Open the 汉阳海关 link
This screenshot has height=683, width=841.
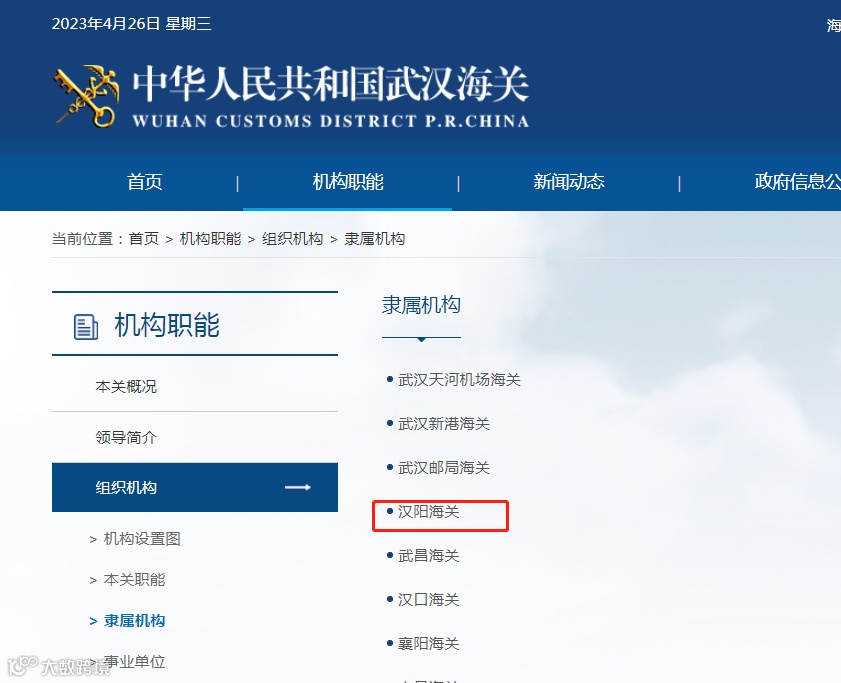point(428,512)
